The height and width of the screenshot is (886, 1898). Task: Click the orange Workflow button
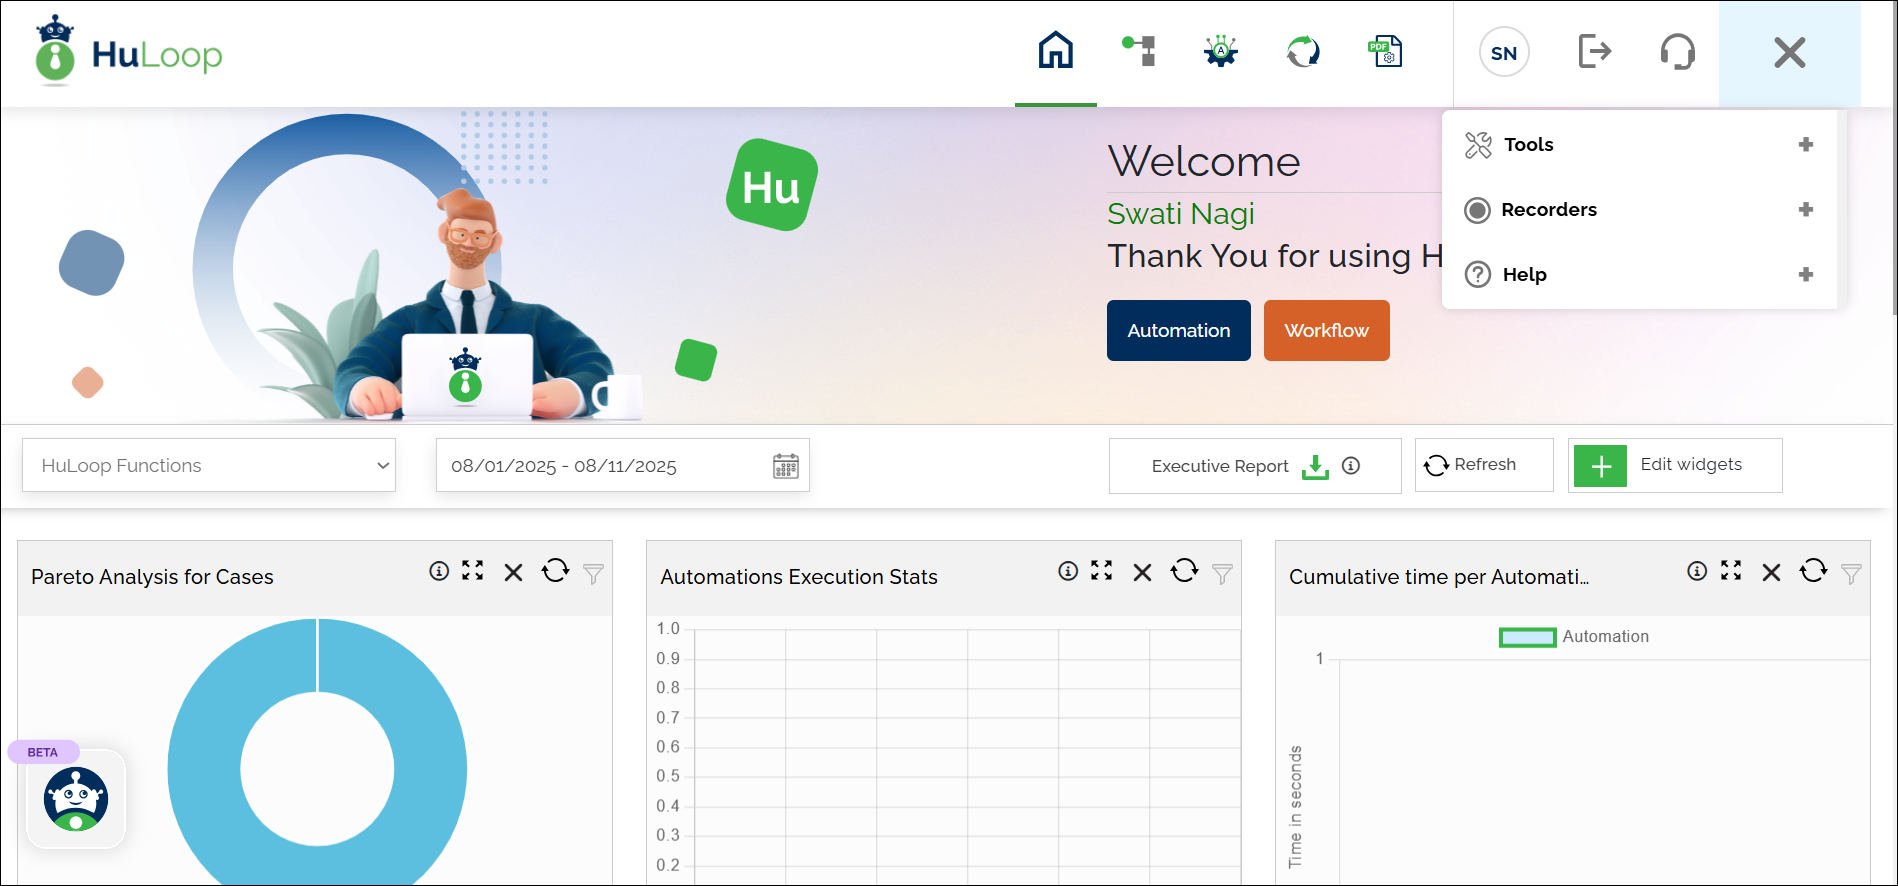point(1326,331)
